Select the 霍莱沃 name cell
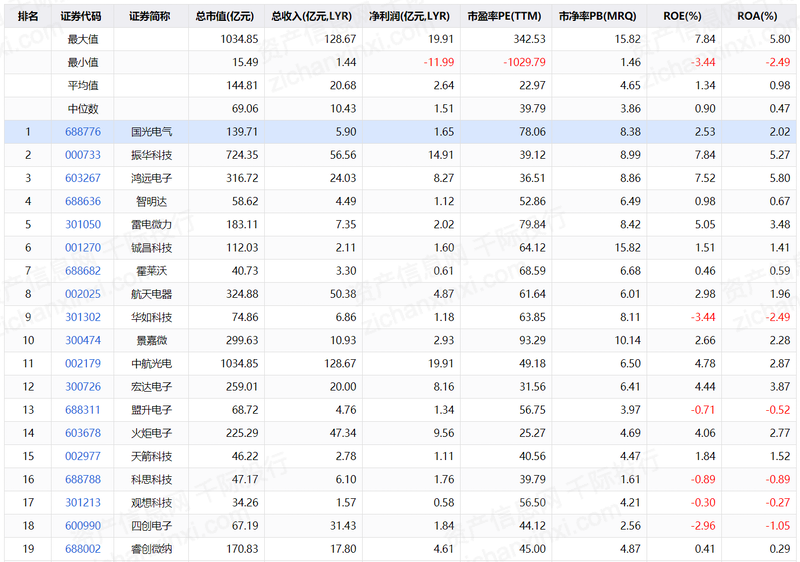Viewport: 800px width, 562px height. point(151,271)
